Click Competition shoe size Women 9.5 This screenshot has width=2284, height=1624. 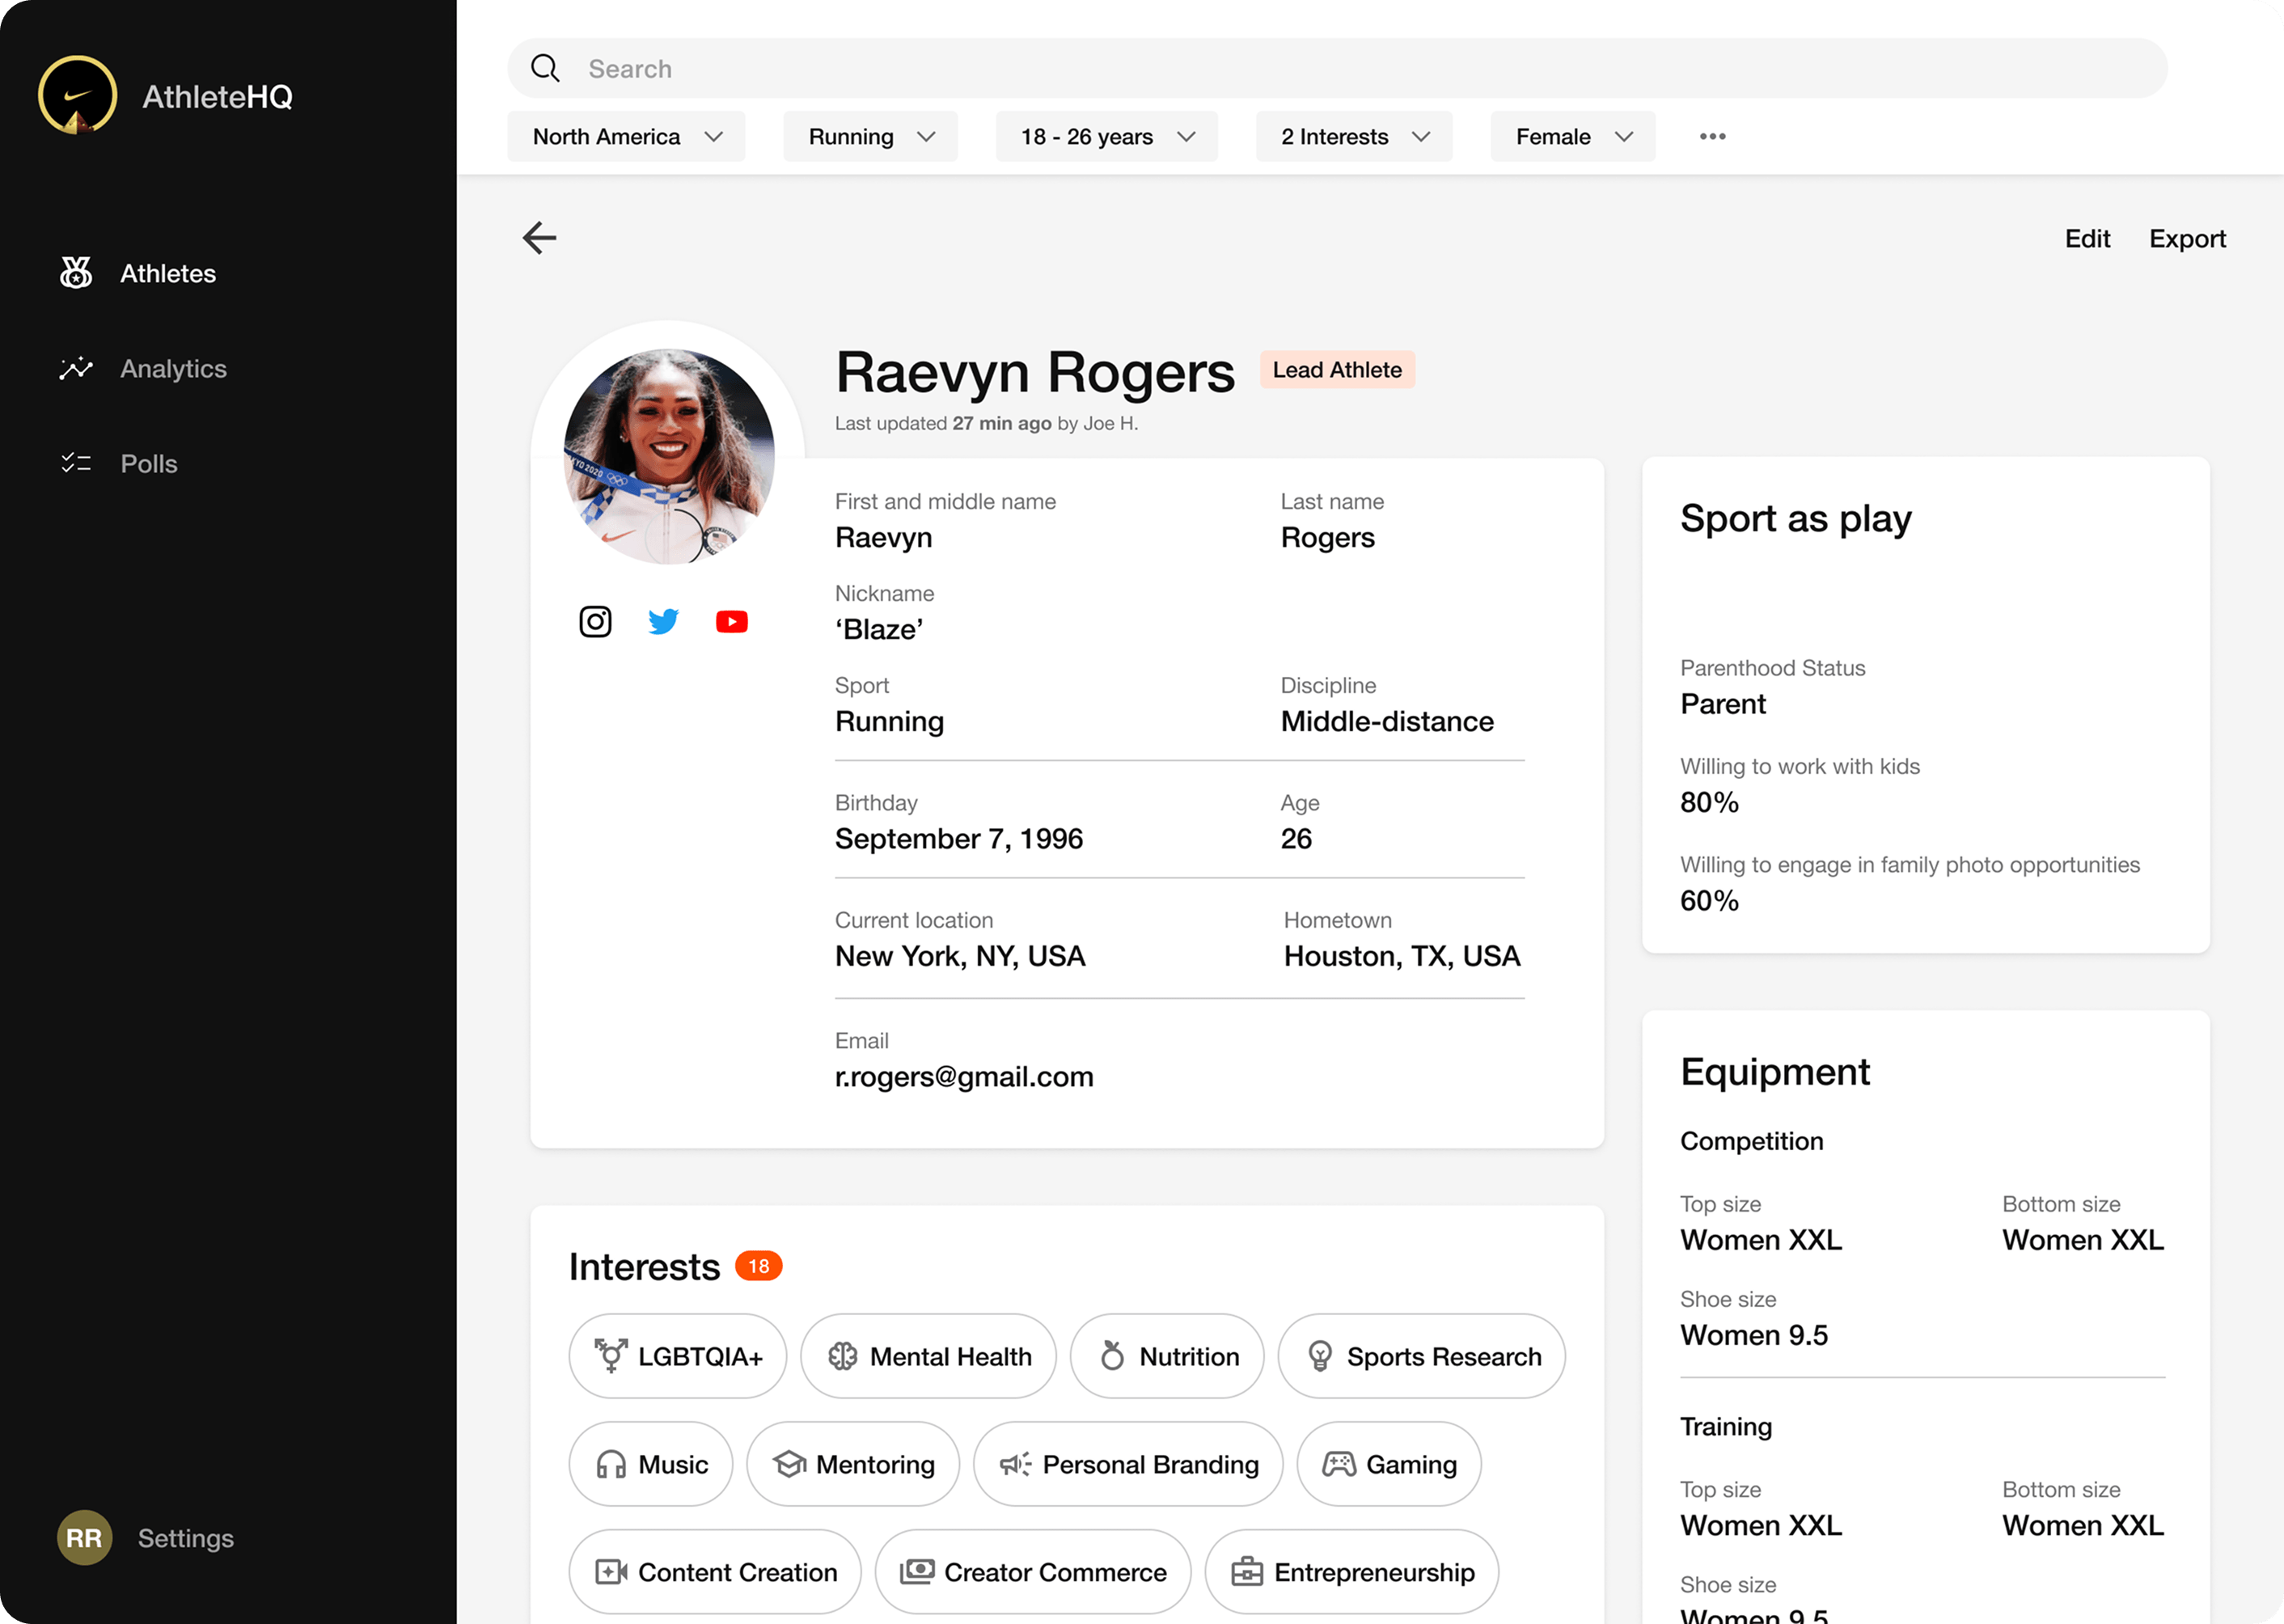1753,1335
